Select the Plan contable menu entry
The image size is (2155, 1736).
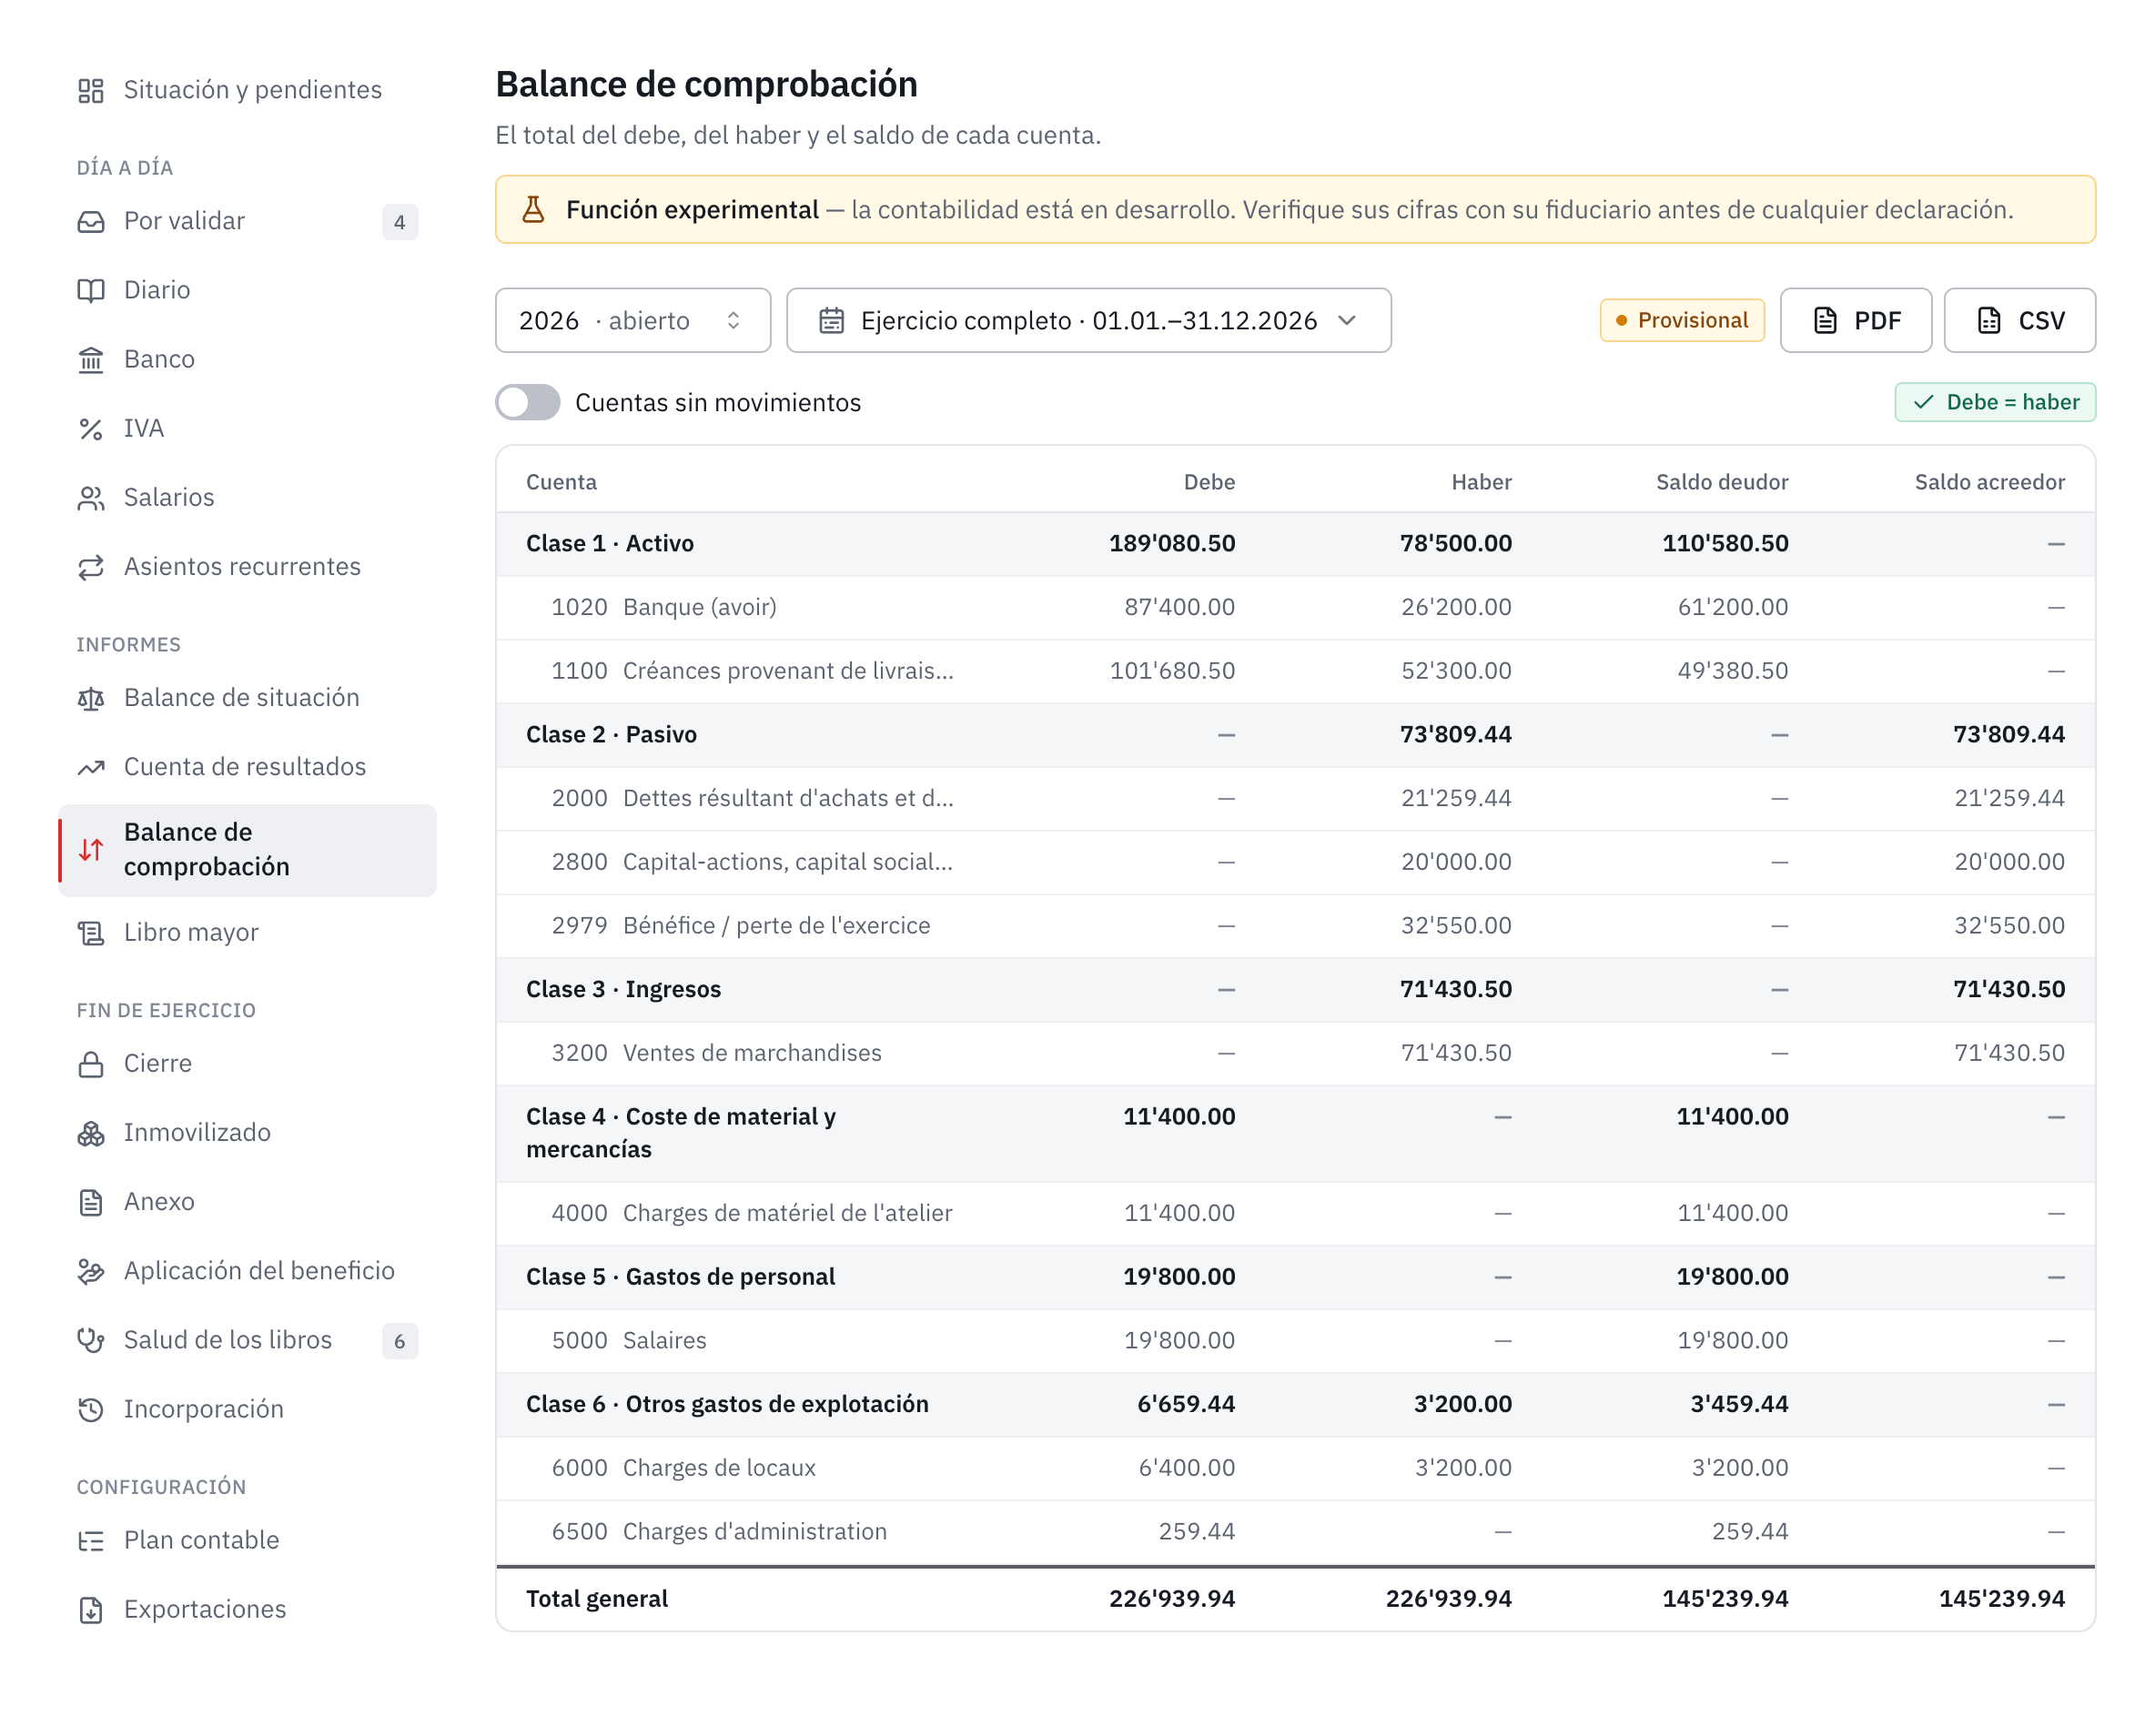[247, 1540]
